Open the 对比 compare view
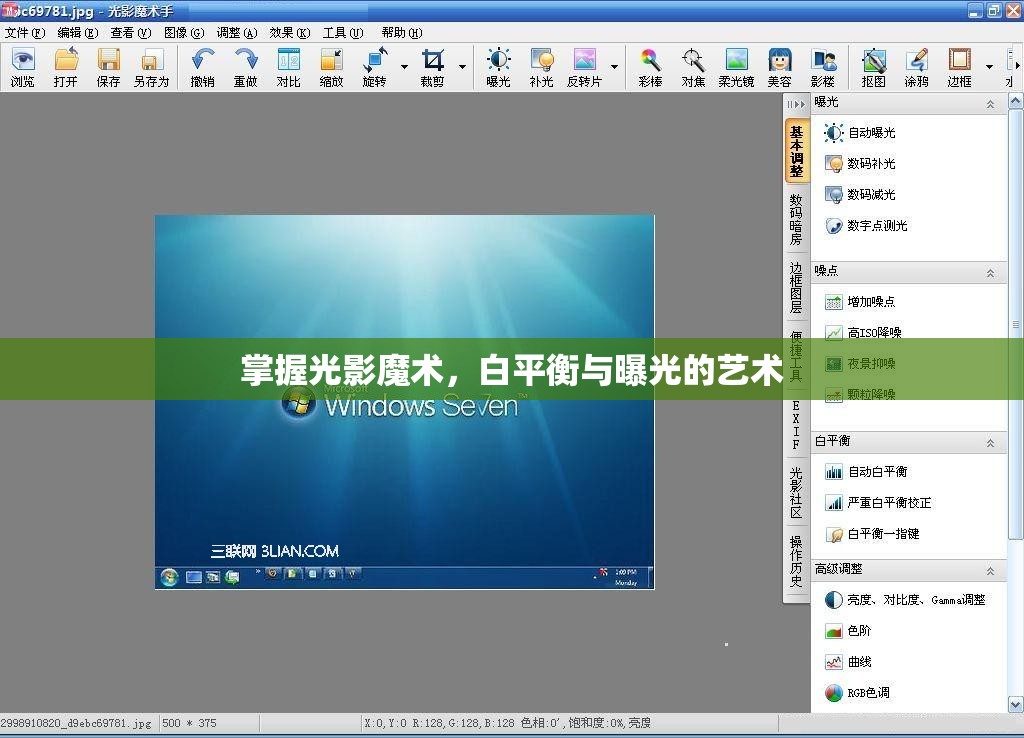 tap(289, 67)
